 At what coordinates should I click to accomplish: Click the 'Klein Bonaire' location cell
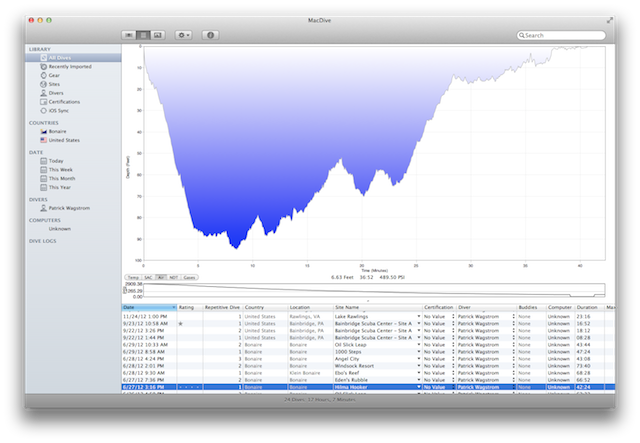click(x=304, y=373)
